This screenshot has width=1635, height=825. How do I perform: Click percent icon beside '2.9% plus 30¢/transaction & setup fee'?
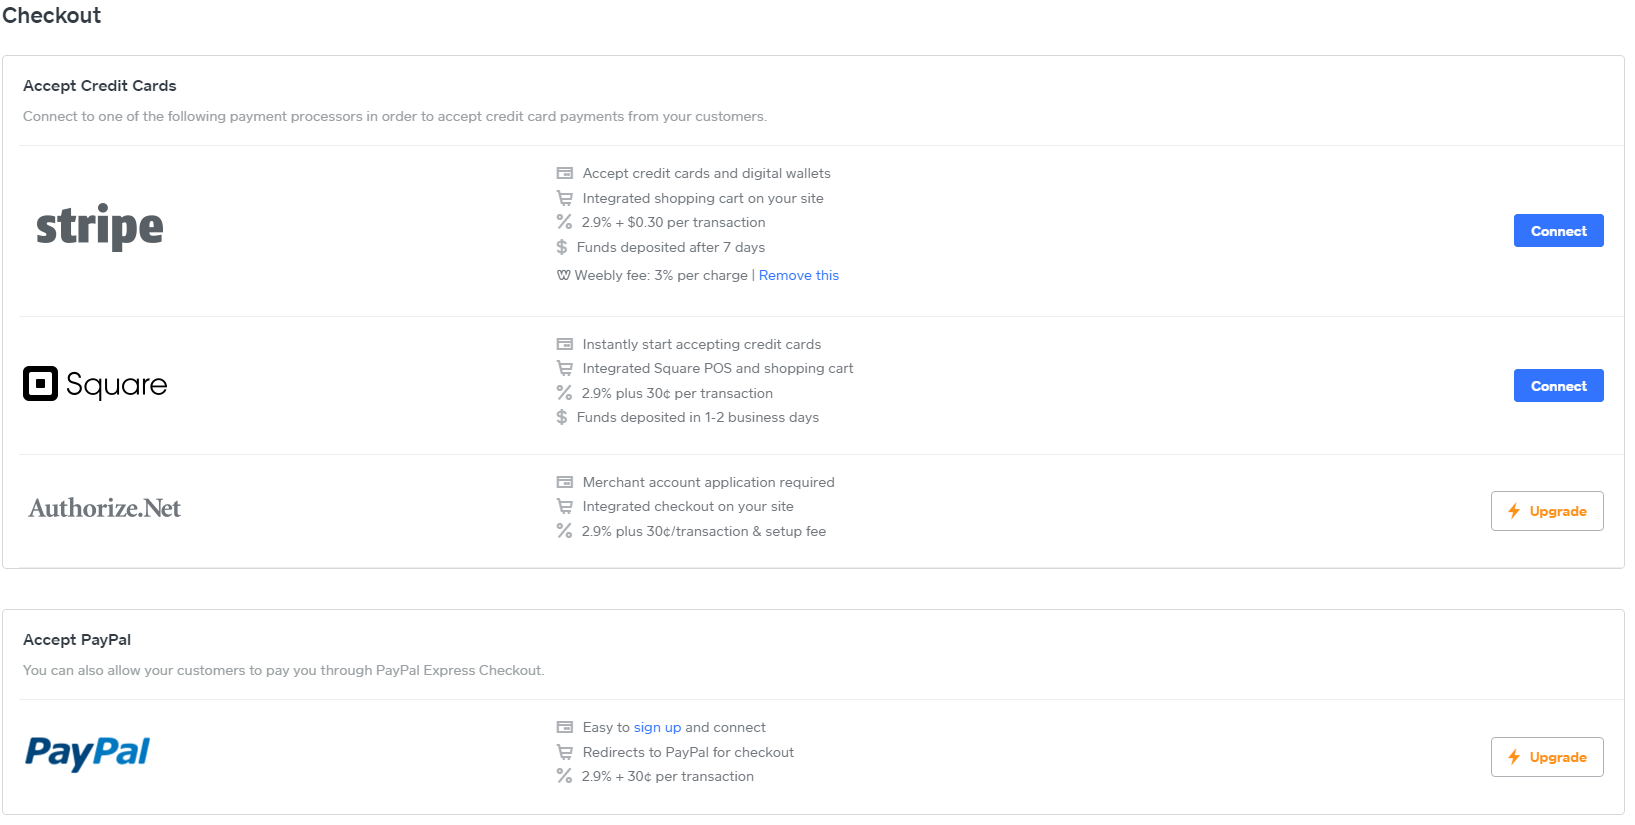[x=565, y=531]
